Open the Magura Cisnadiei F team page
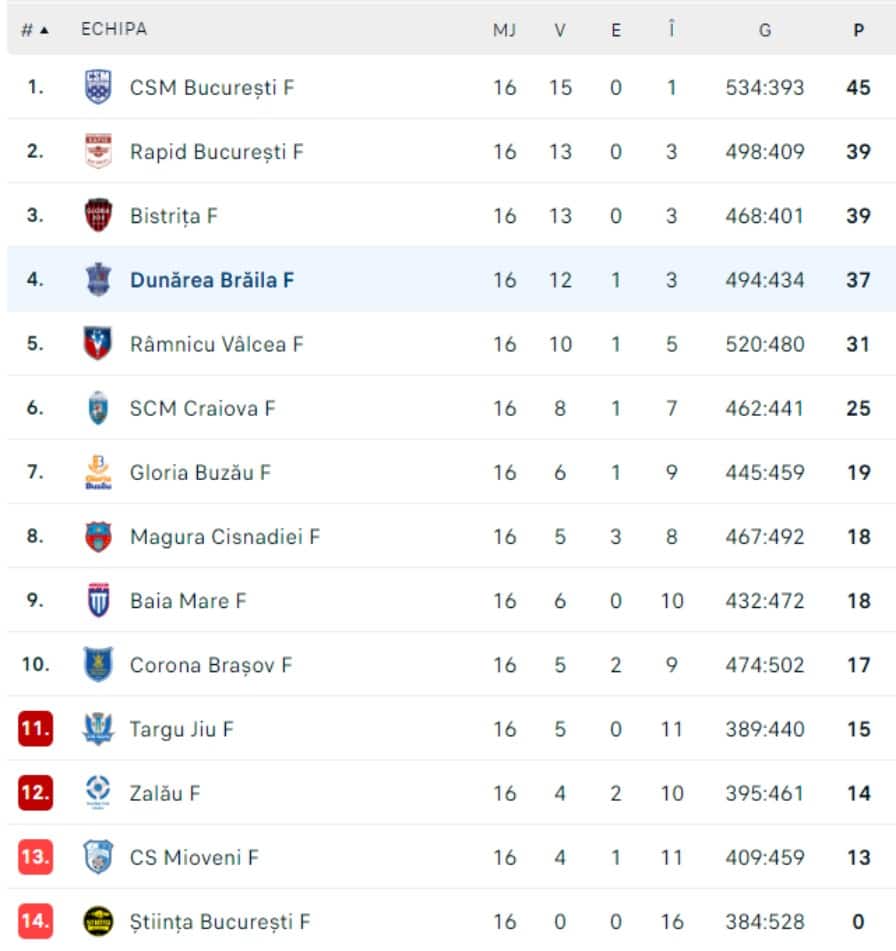This screenshot has width=896, height=951. [224, 536]
